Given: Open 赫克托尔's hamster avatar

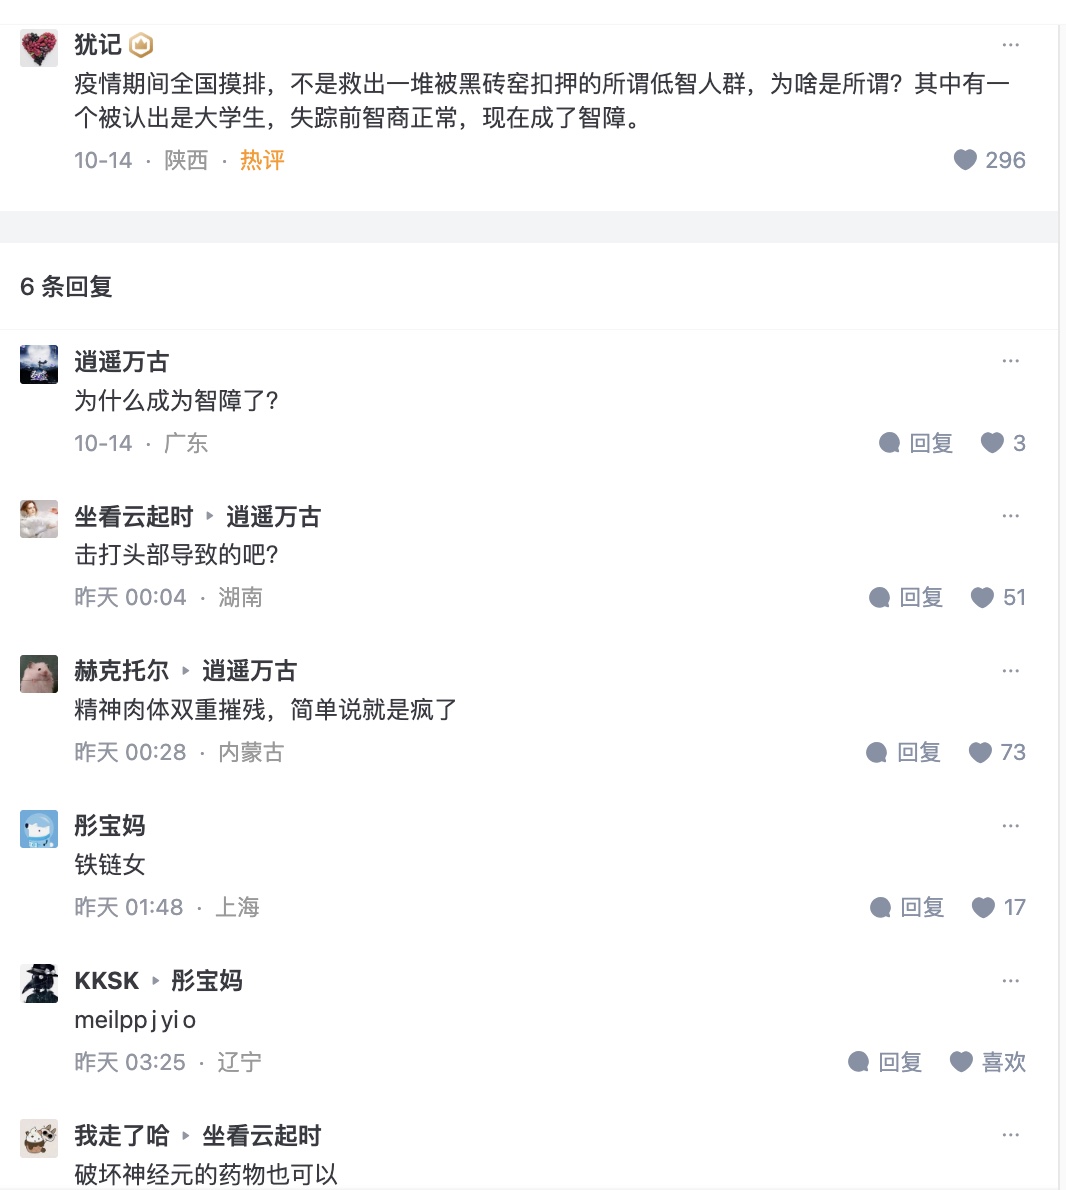Looking at the screenshot, I should tap(39, 674).
